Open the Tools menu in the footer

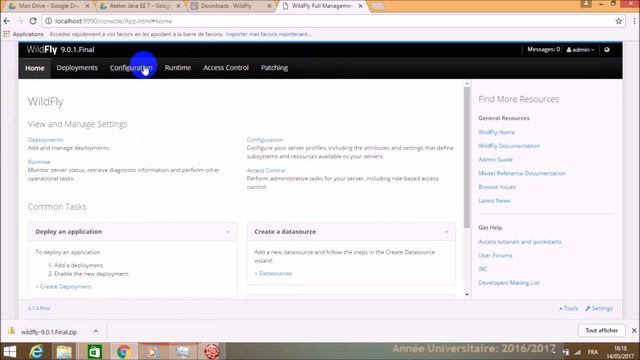pyautogui.click(x=569, y=308)
